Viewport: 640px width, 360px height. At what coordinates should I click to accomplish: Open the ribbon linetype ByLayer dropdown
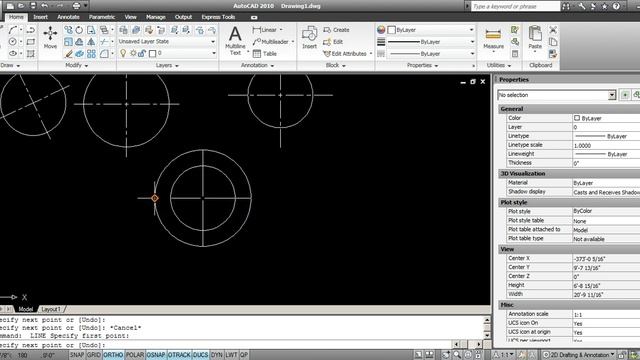(x=430, y=53)
